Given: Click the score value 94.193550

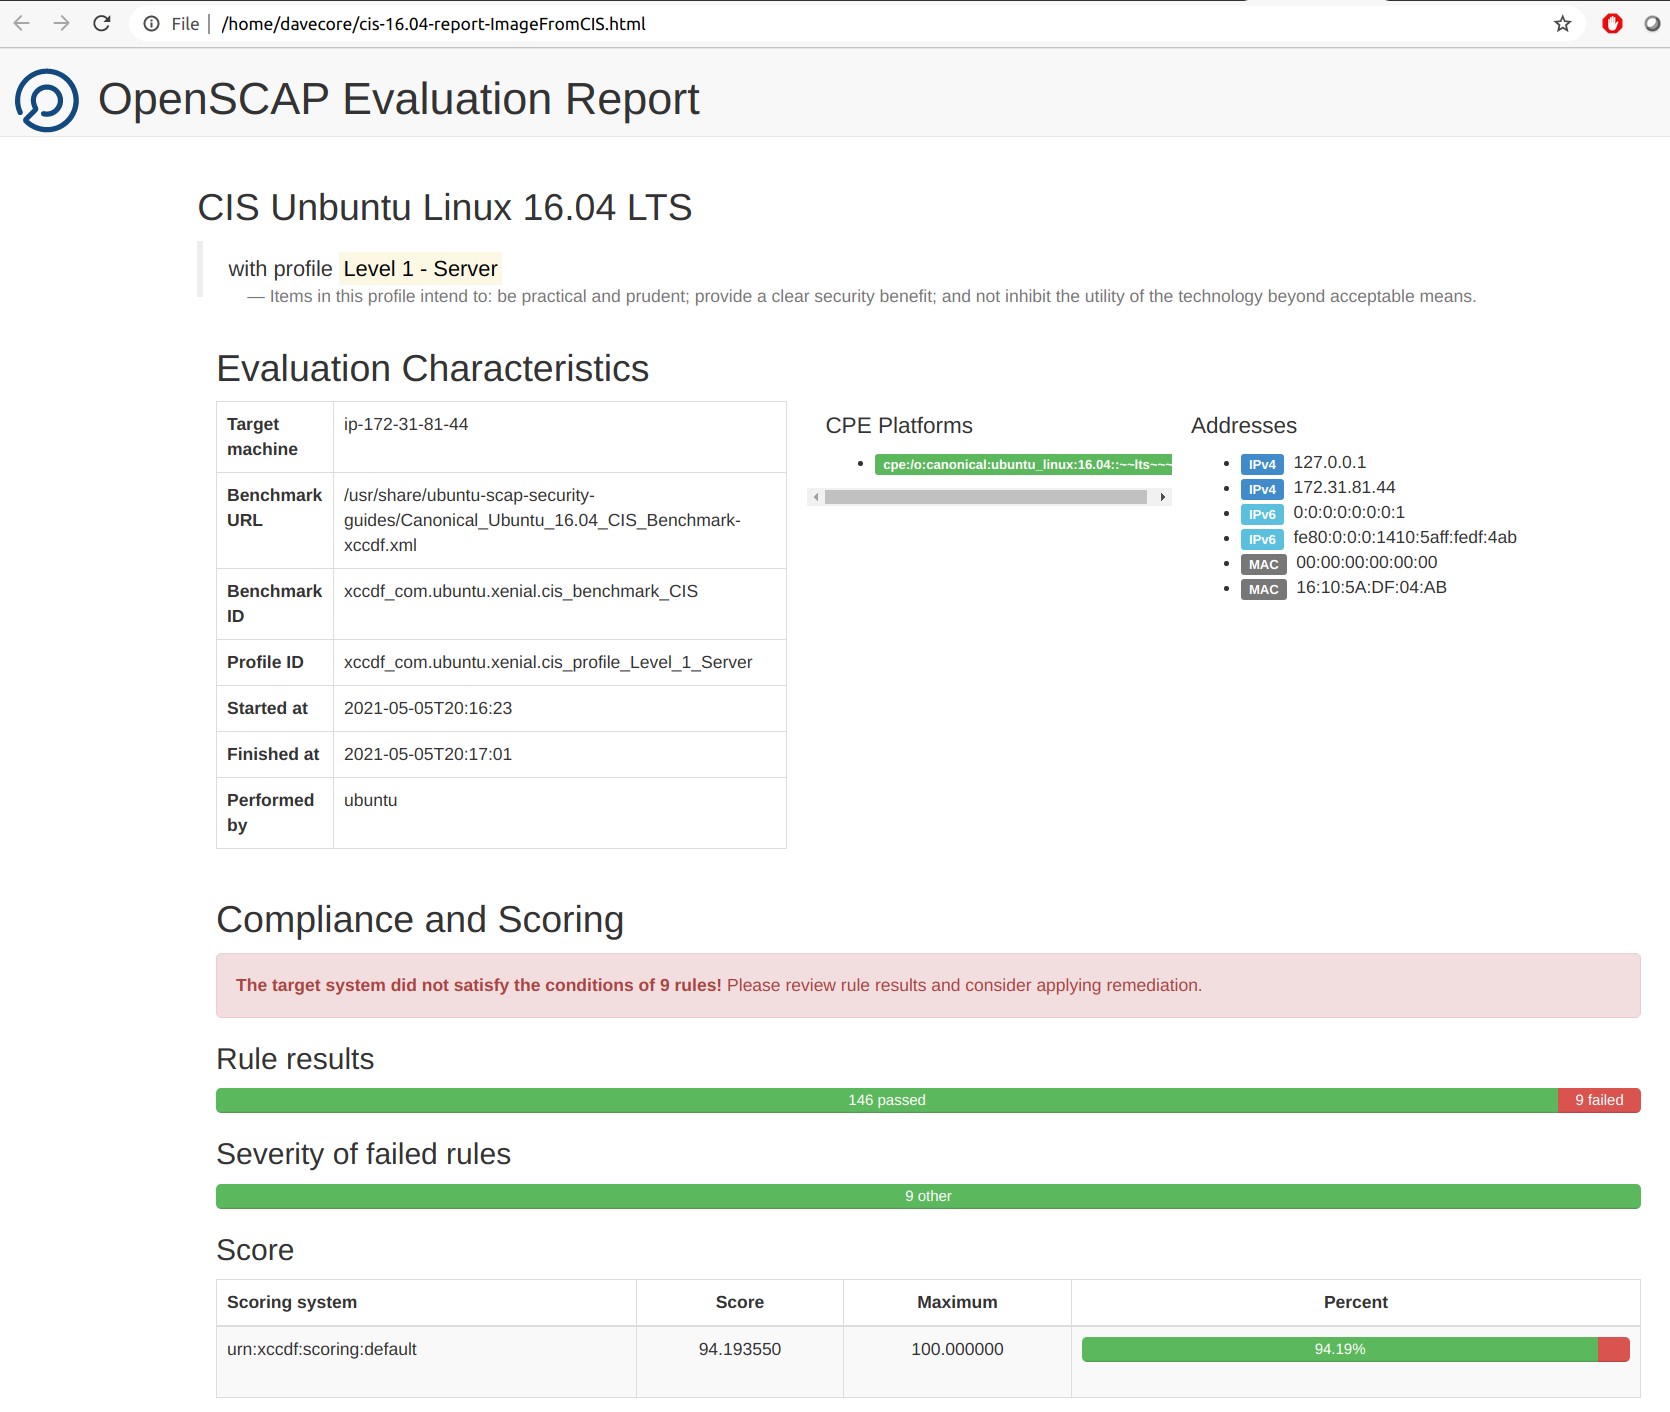Looking at the screenshot, I should click(740, 1349).
